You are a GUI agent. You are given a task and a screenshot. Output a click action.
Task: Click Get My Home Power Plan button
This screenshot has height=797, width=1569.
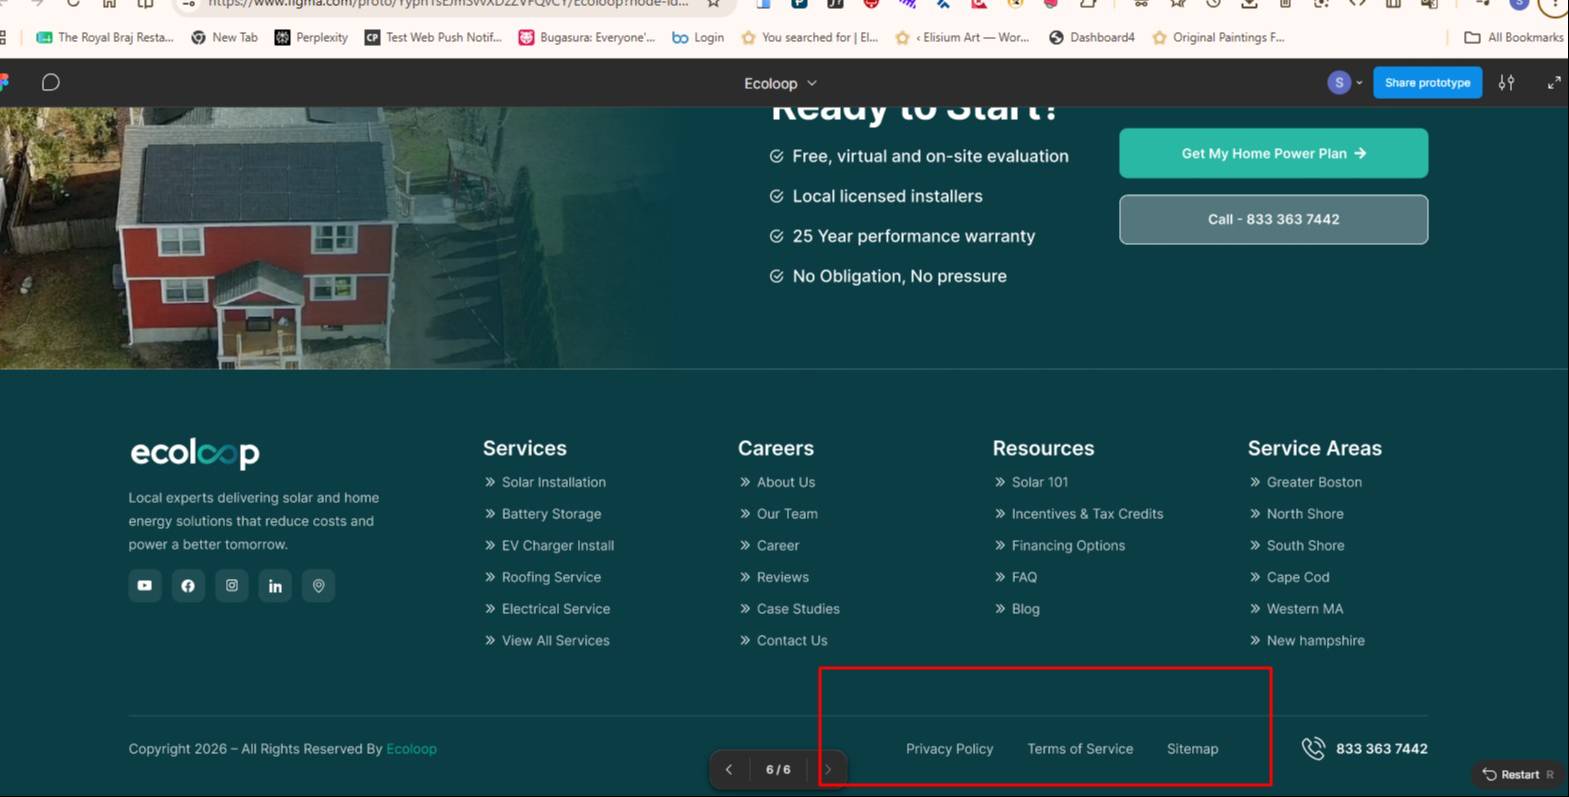point(1273,153)
